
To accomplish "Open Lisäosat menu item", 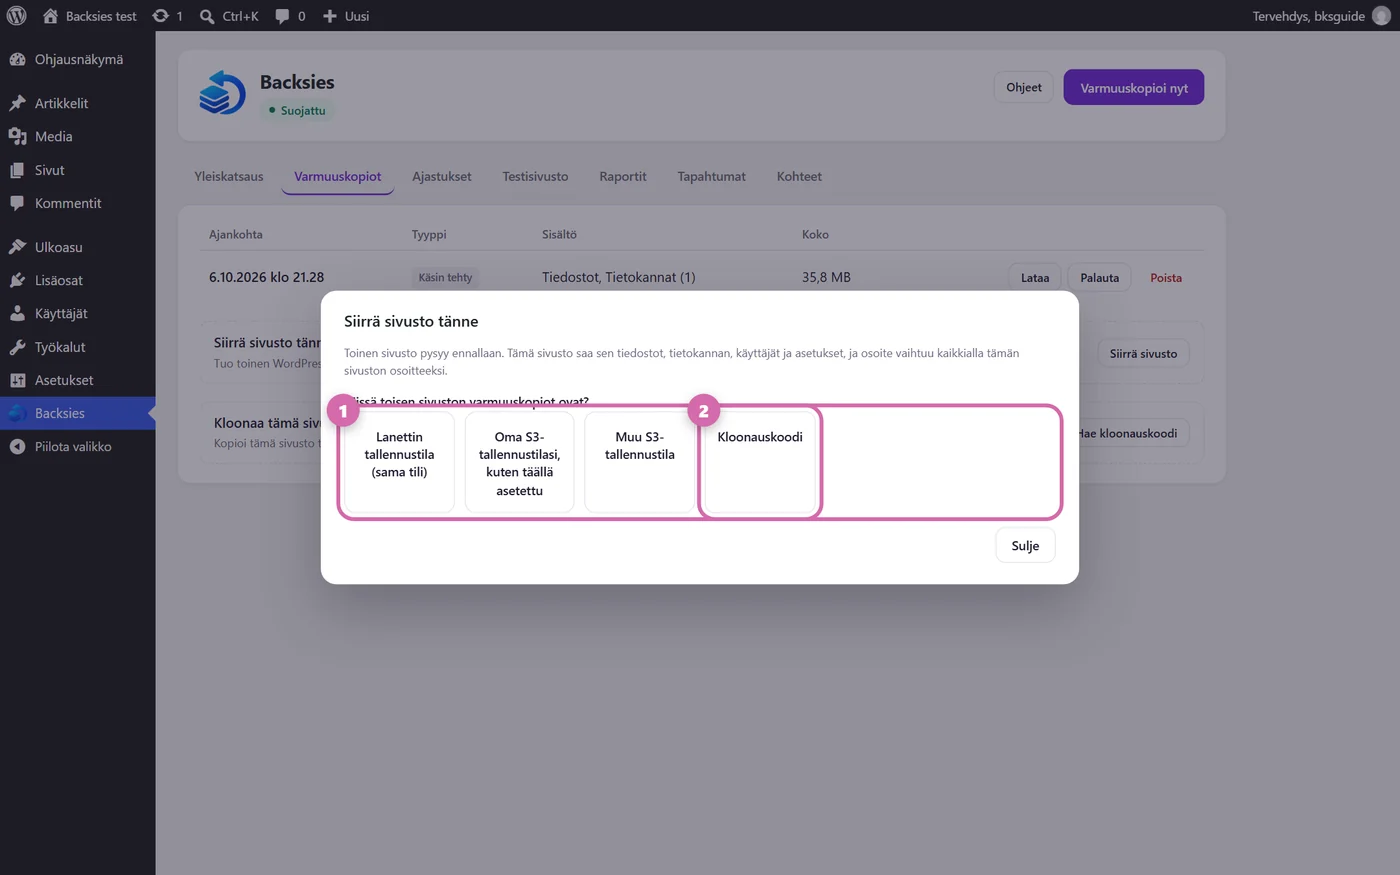I will [x=78, y=280].
